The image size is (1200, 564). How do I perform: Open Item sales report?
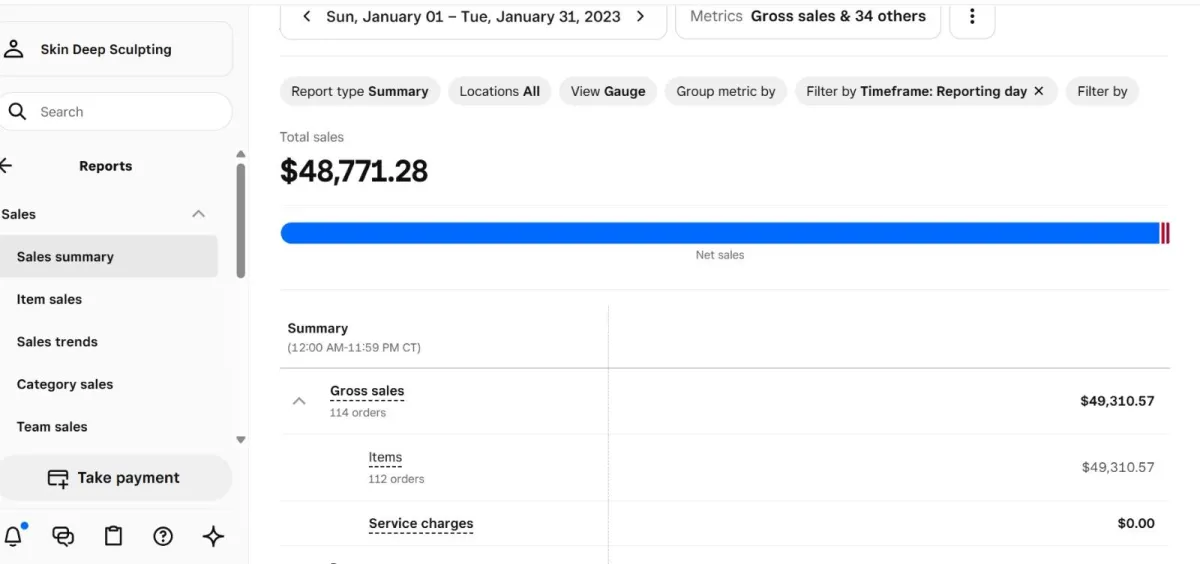point(49,299)
